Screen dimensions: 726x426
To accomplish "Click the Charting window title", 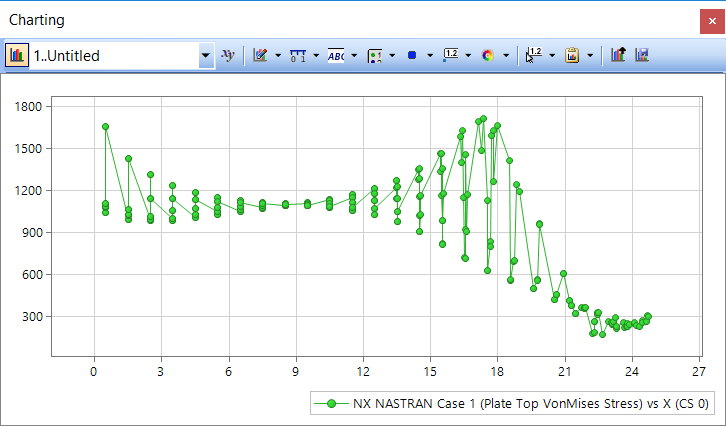I will tap(37, 20).
